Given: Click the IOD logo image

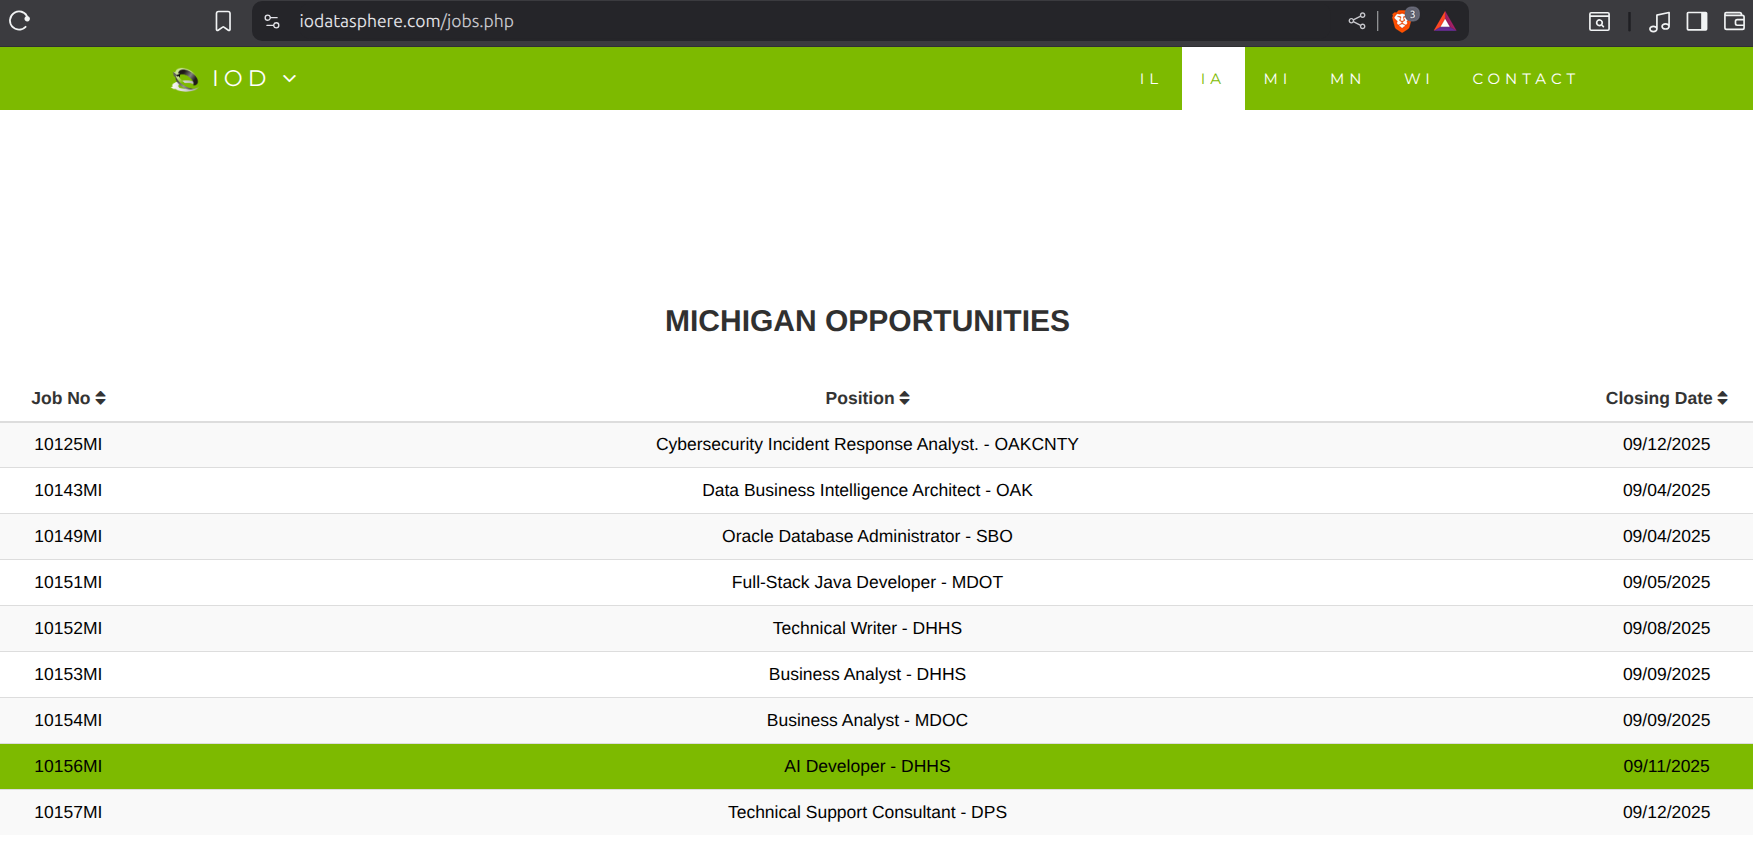Looking at the screenshot, I should [185, 79].
